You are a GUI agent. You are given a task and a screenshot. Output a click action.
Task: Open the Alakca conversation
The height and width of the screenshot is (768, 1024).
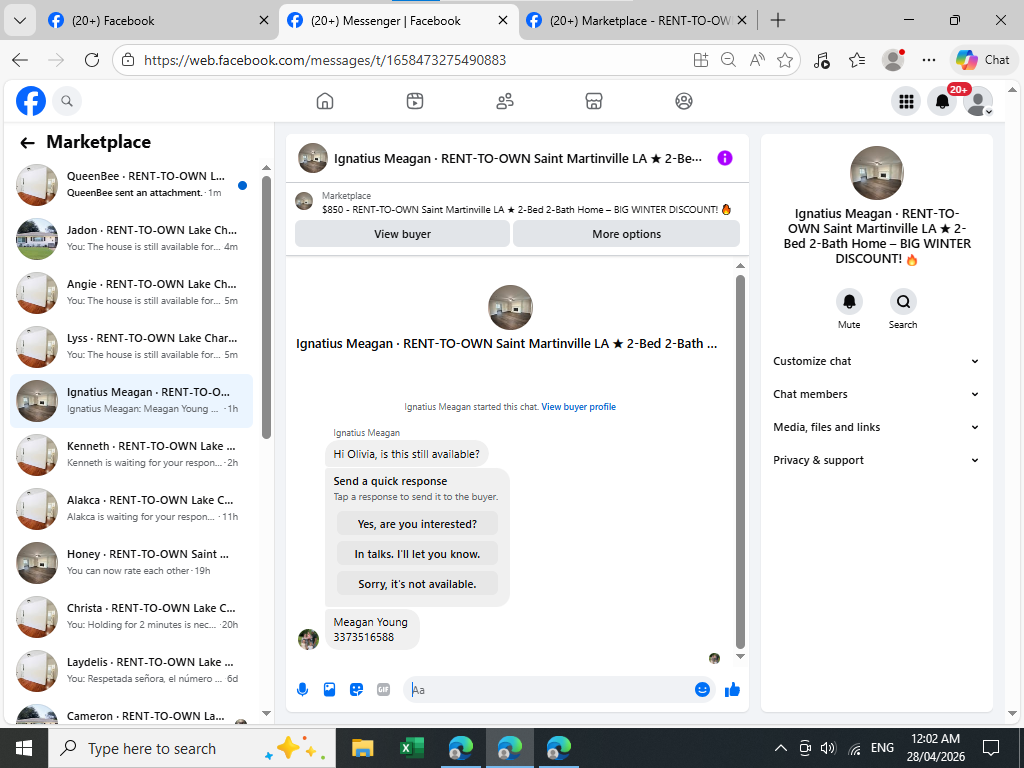tap(131, 509)
